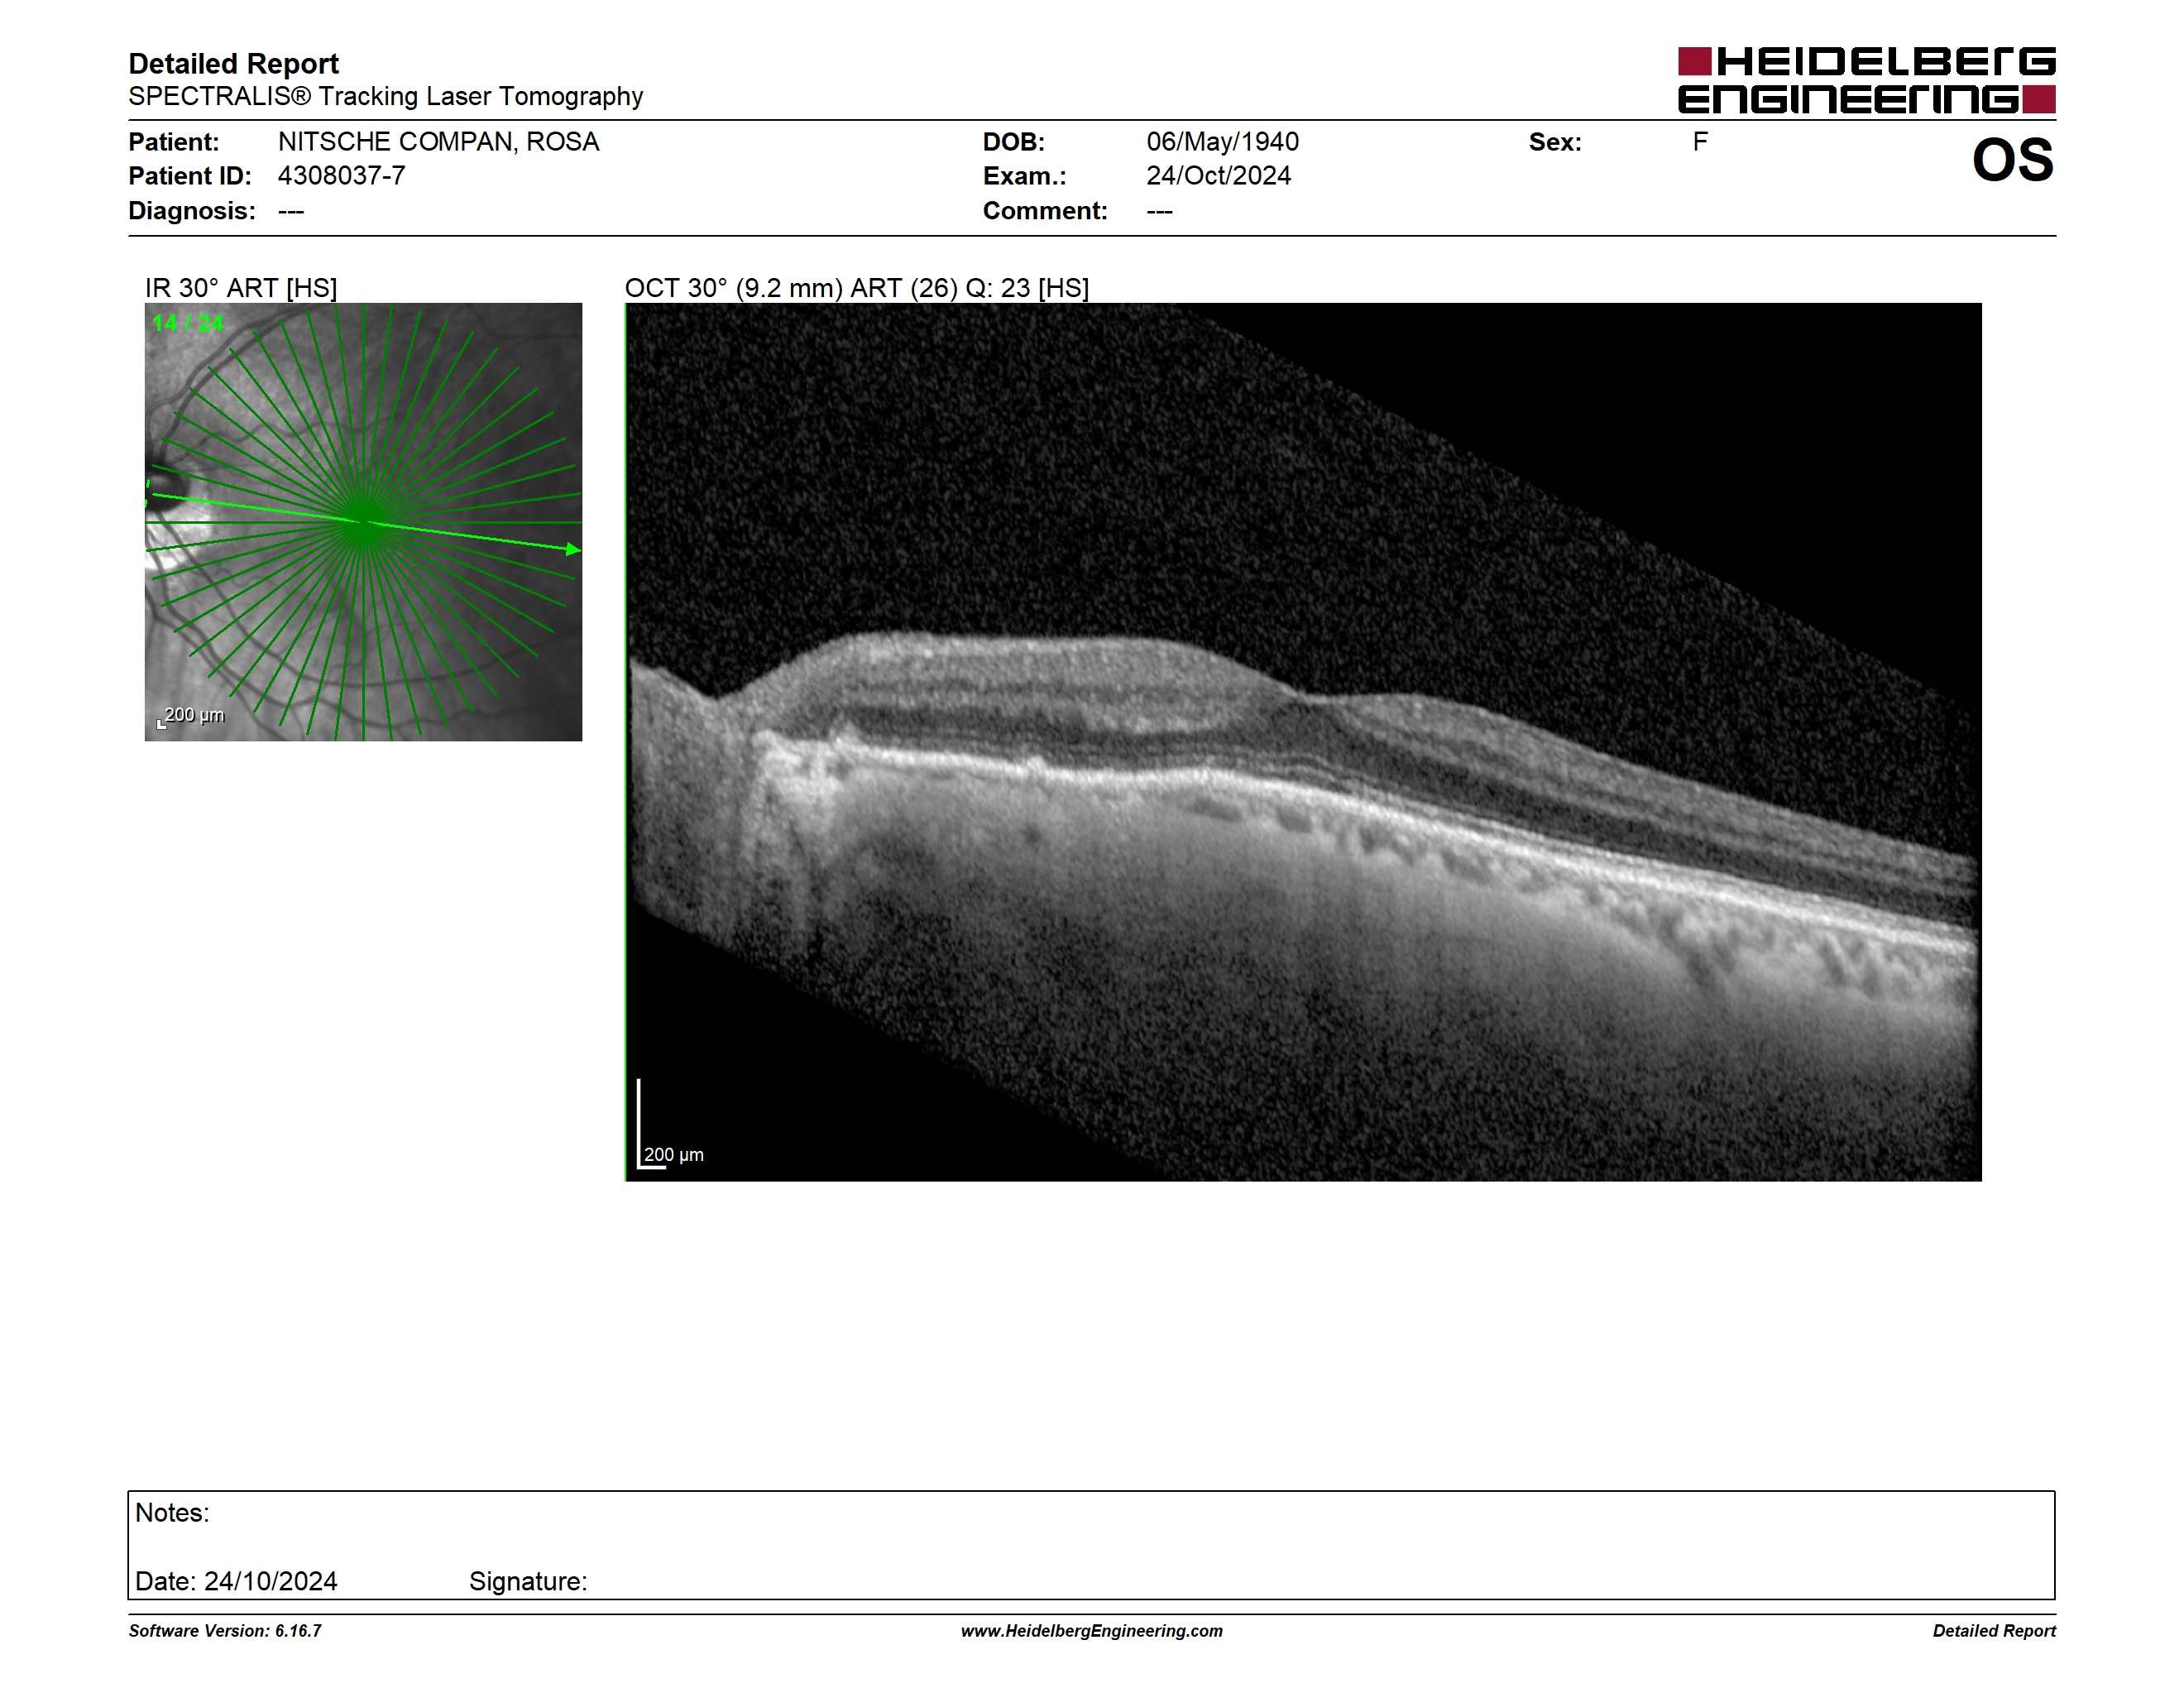Image resolution: width=2184 pixels, height=1688 pixels.
Task: Click the DOB value '06/May/1940'
Action: tap(1222, 142)
